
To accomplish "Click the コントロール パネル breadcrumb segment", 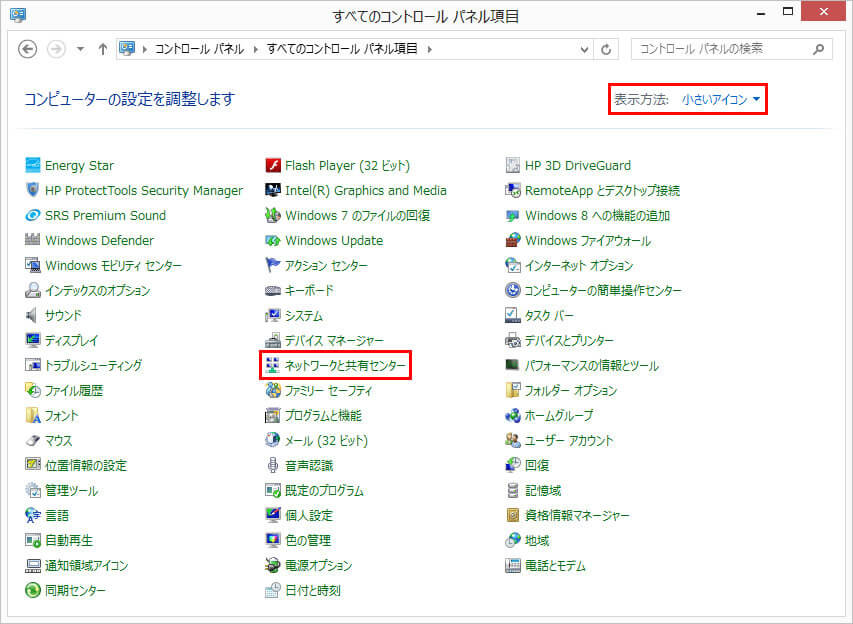I will tap(199, 49).
